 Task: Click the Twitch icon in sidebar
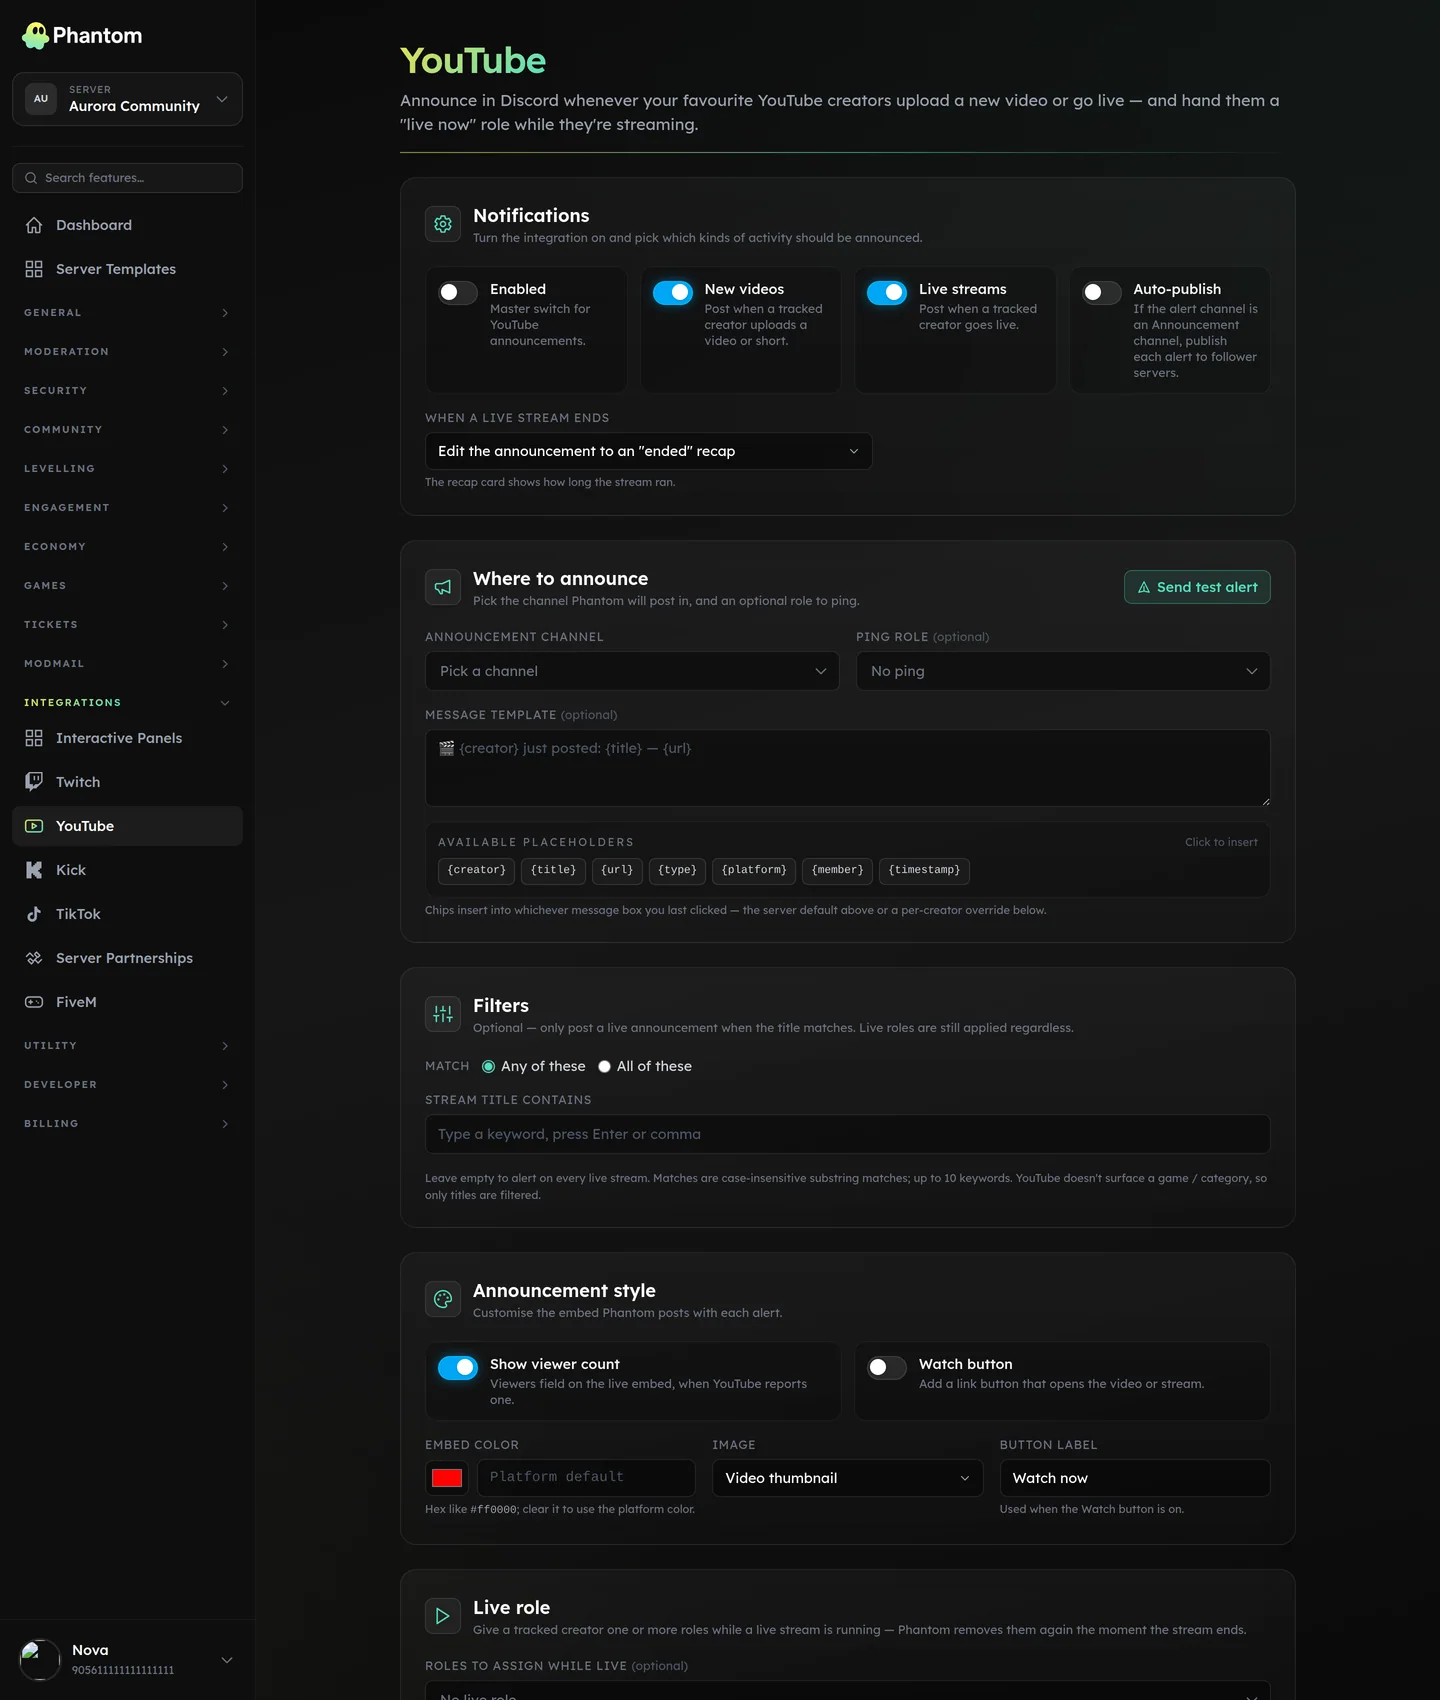[x=34, y=782]
